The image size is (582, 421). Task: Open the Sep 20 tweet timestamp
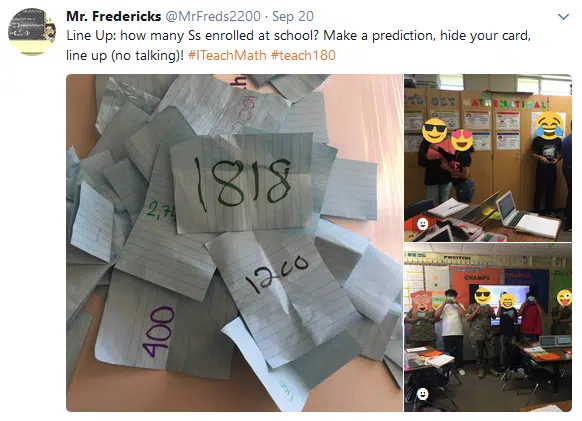293,16
